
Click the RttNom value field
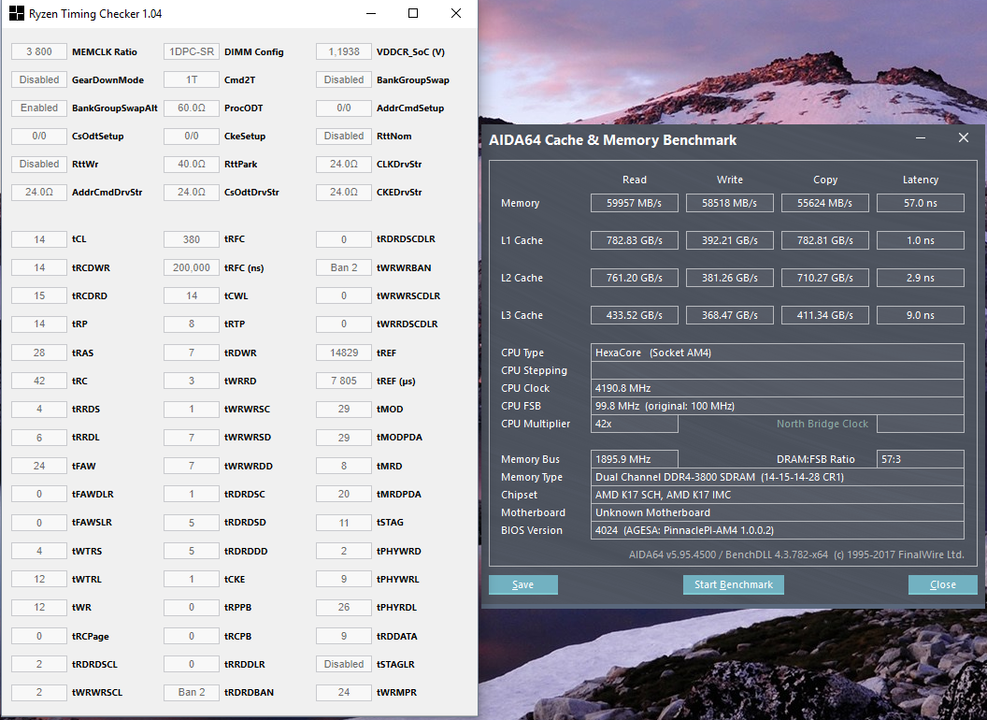point(344,136)
